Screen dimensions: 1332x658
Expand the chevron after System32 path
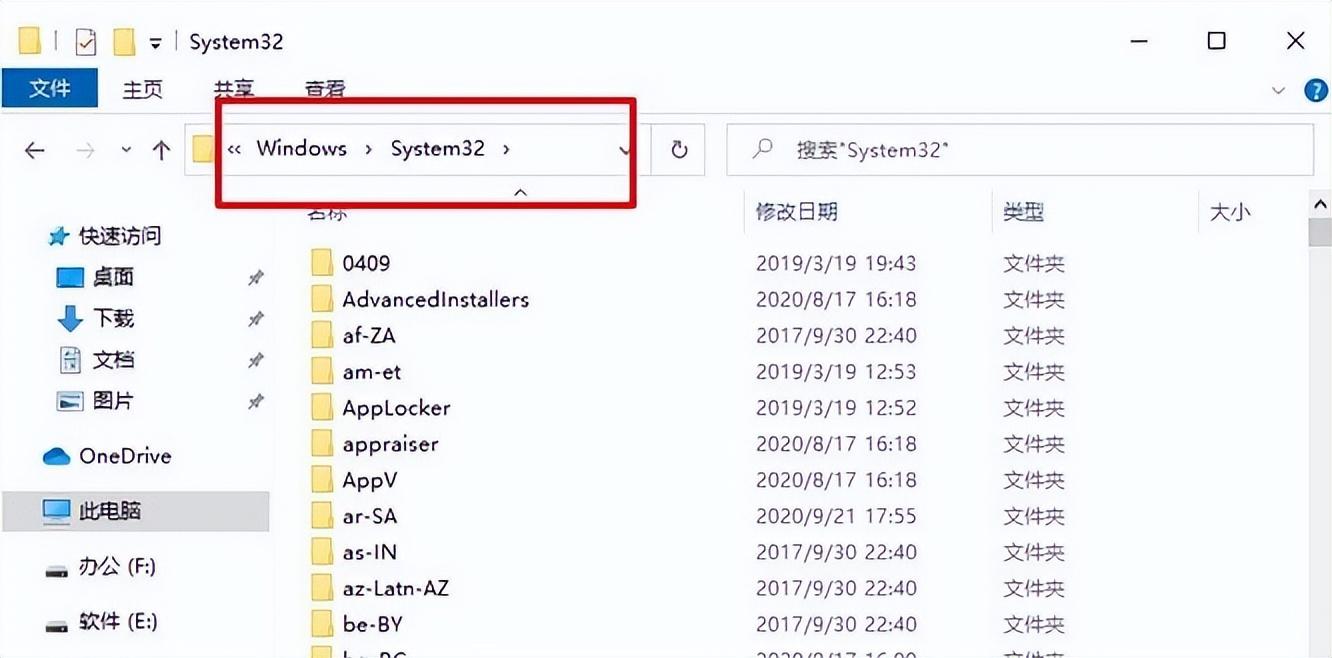(x=506, y=149)
